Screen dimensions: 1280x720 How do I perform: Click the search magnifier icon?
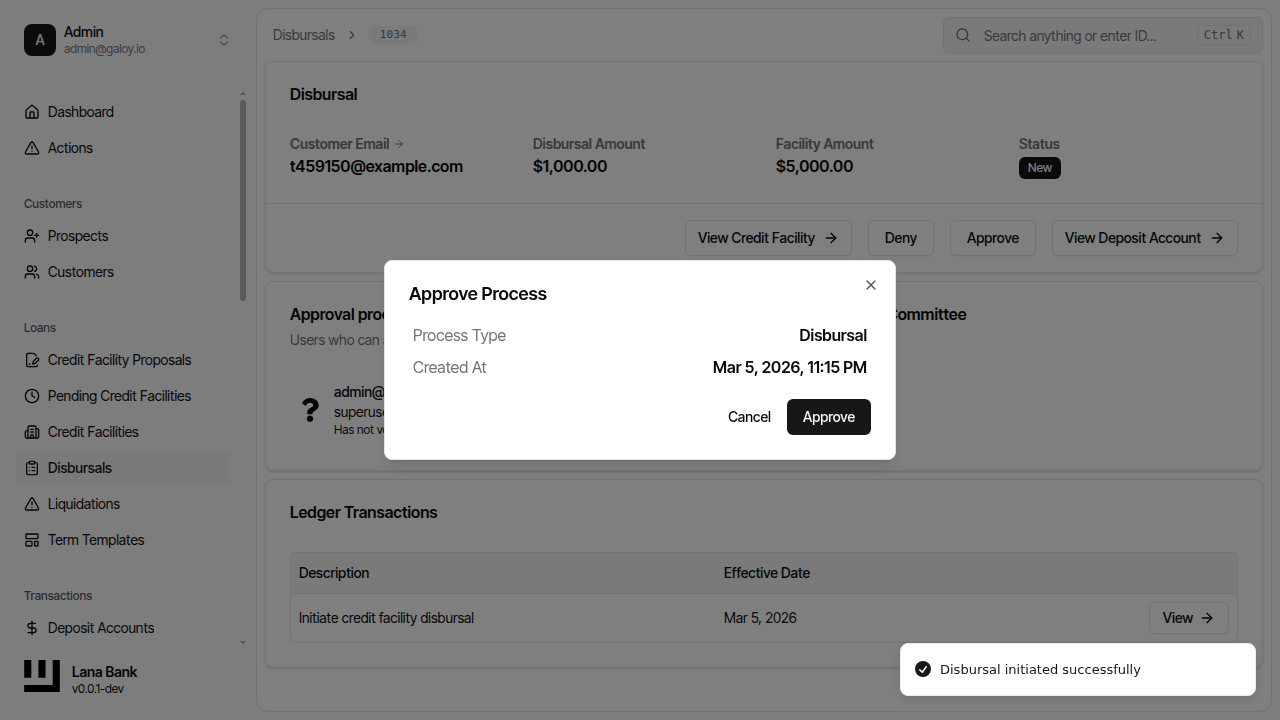point(963,36)
